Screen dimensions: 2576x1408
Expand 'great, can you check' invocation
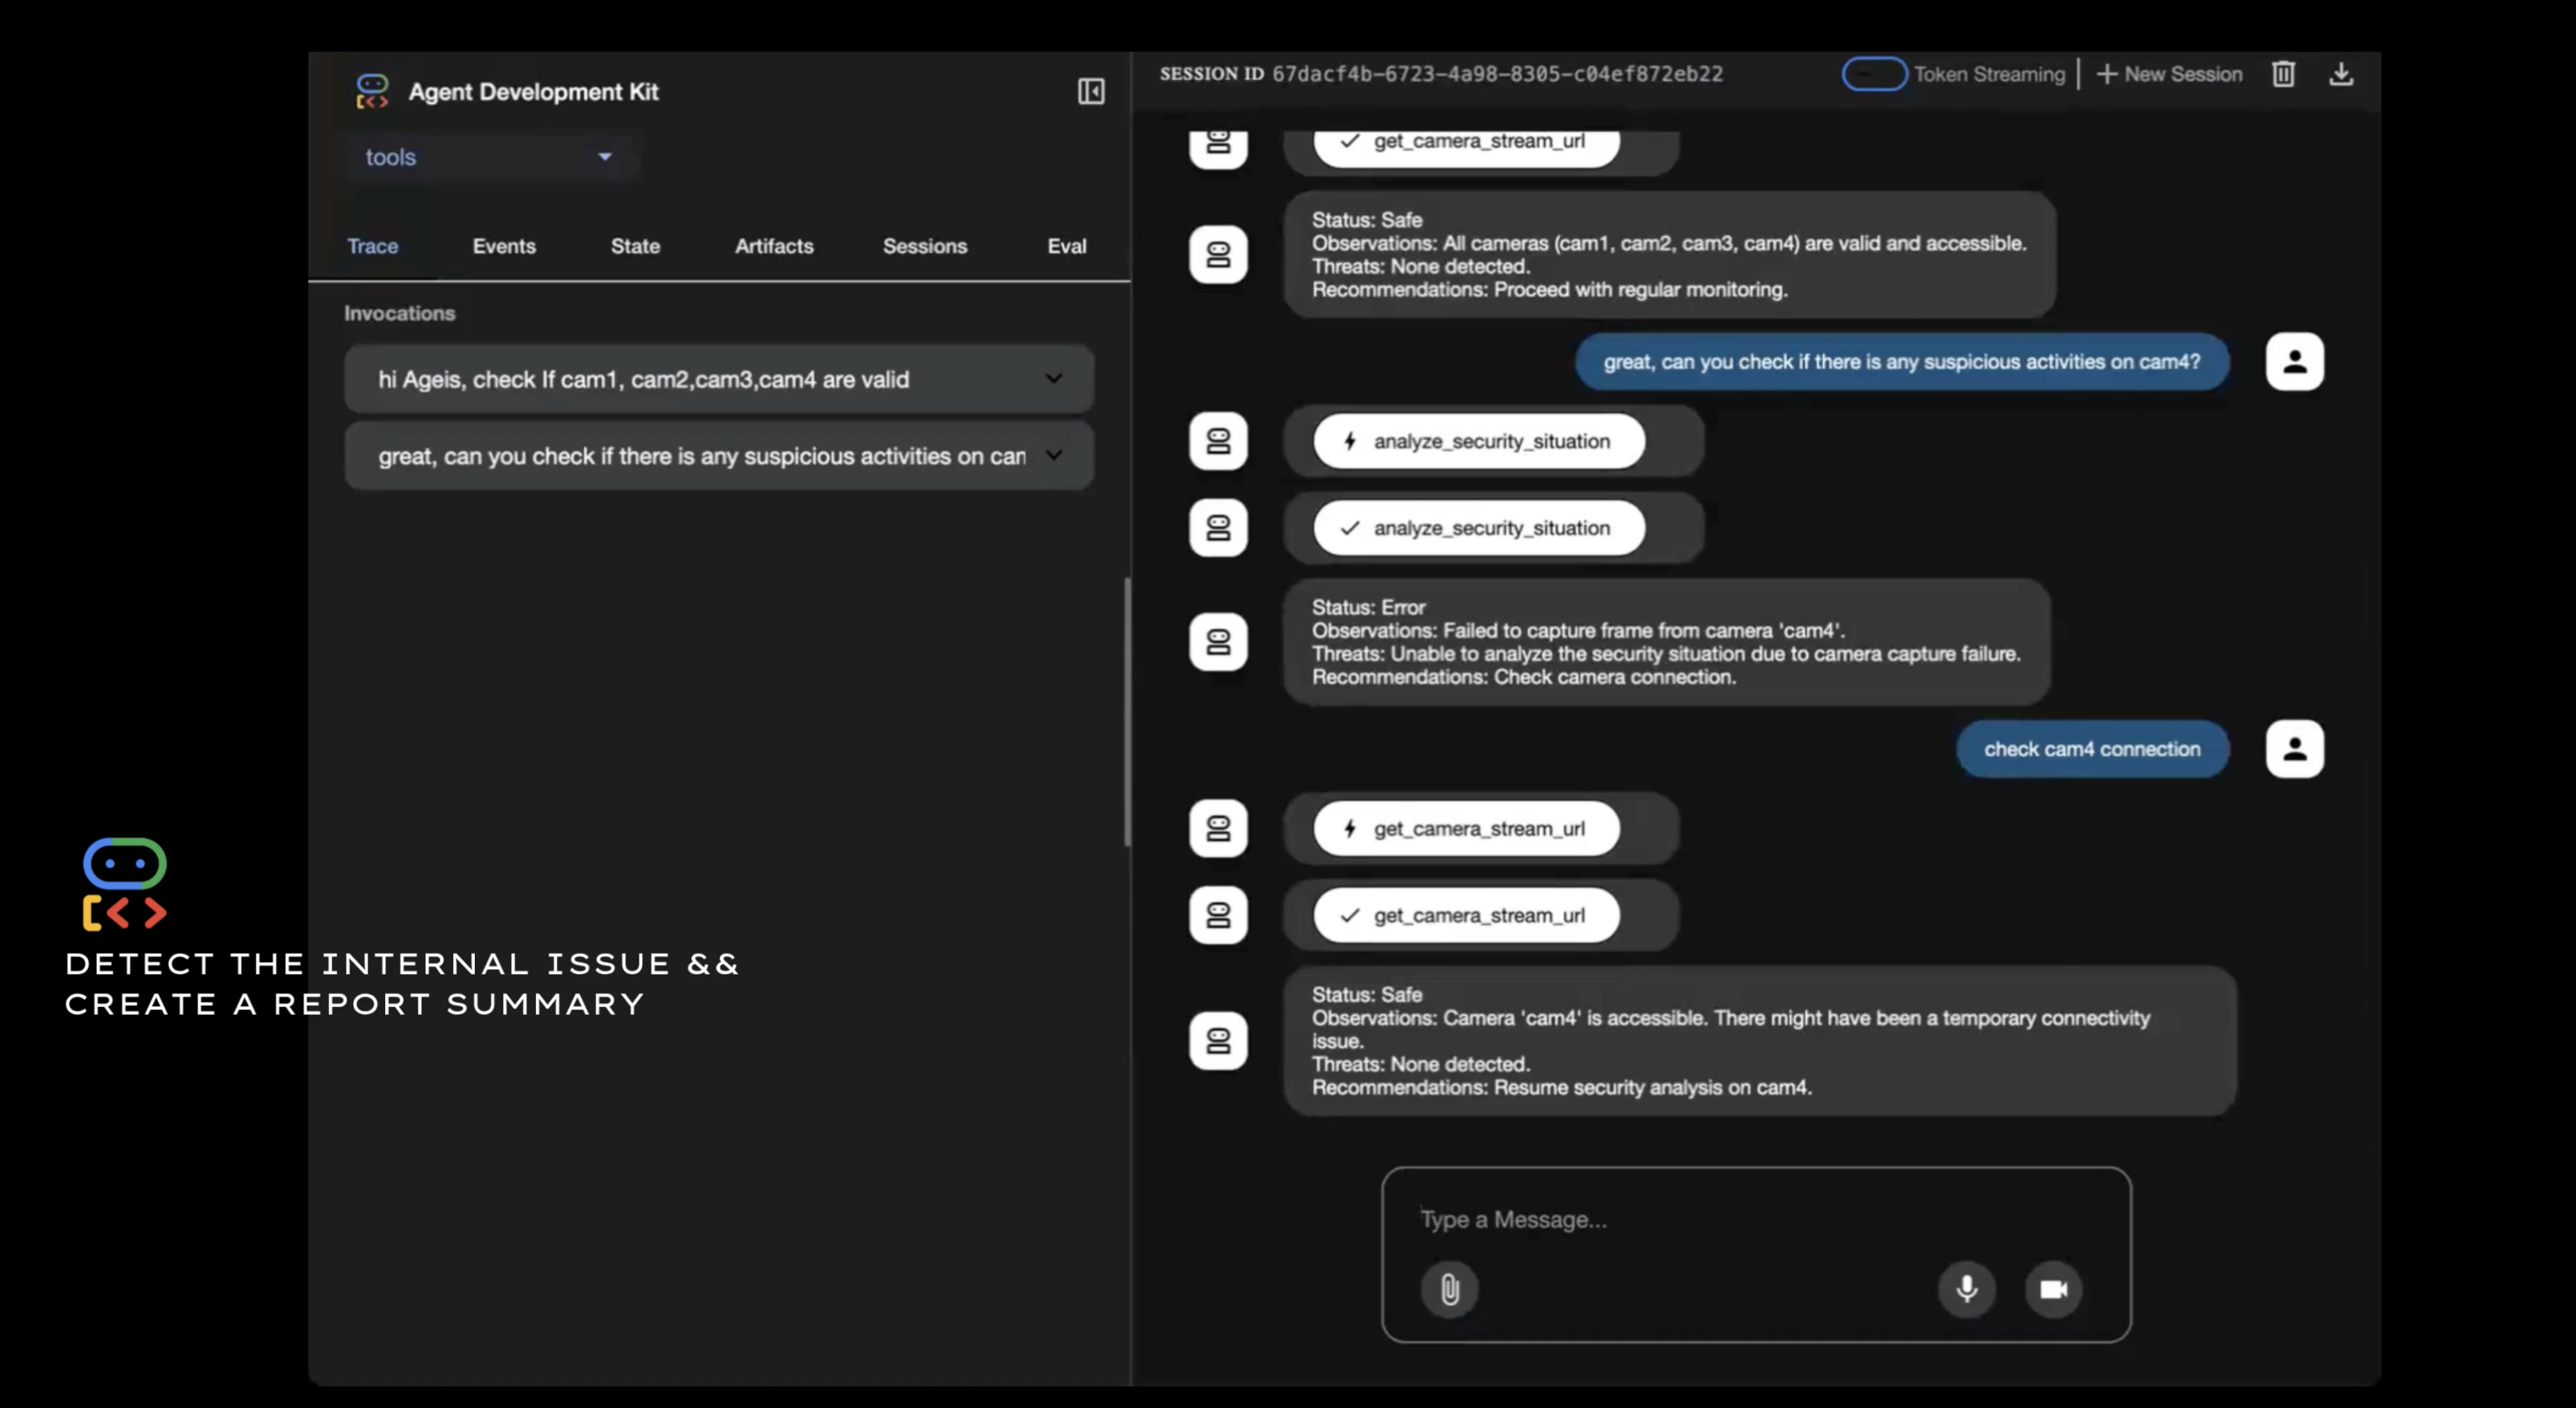[1053, 456]
